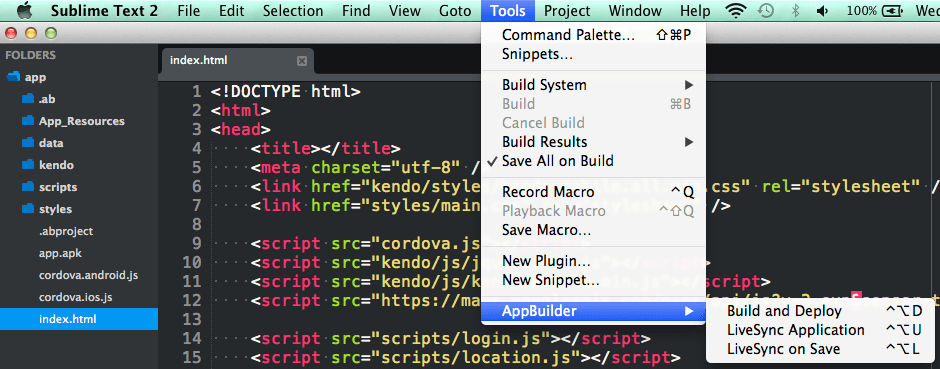Choose New Plugin… menu item

coord(593,261)
